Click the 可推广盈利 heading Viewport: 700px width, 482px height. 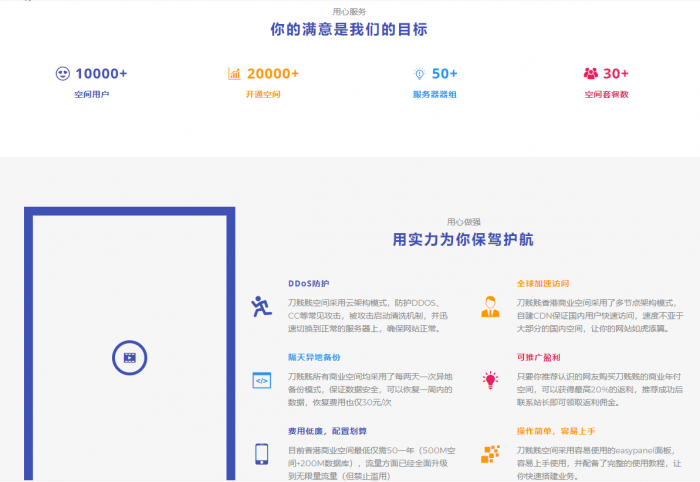coord(538,357)
